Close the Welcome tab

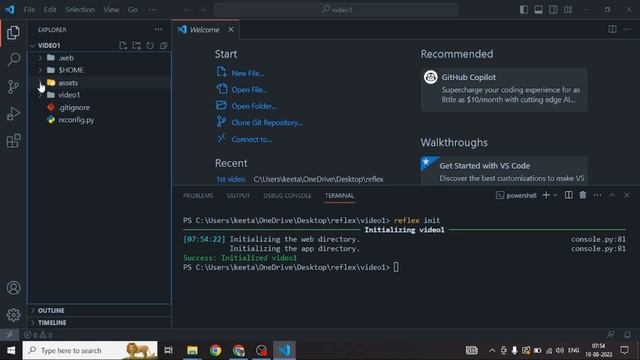tap(231, 29)
